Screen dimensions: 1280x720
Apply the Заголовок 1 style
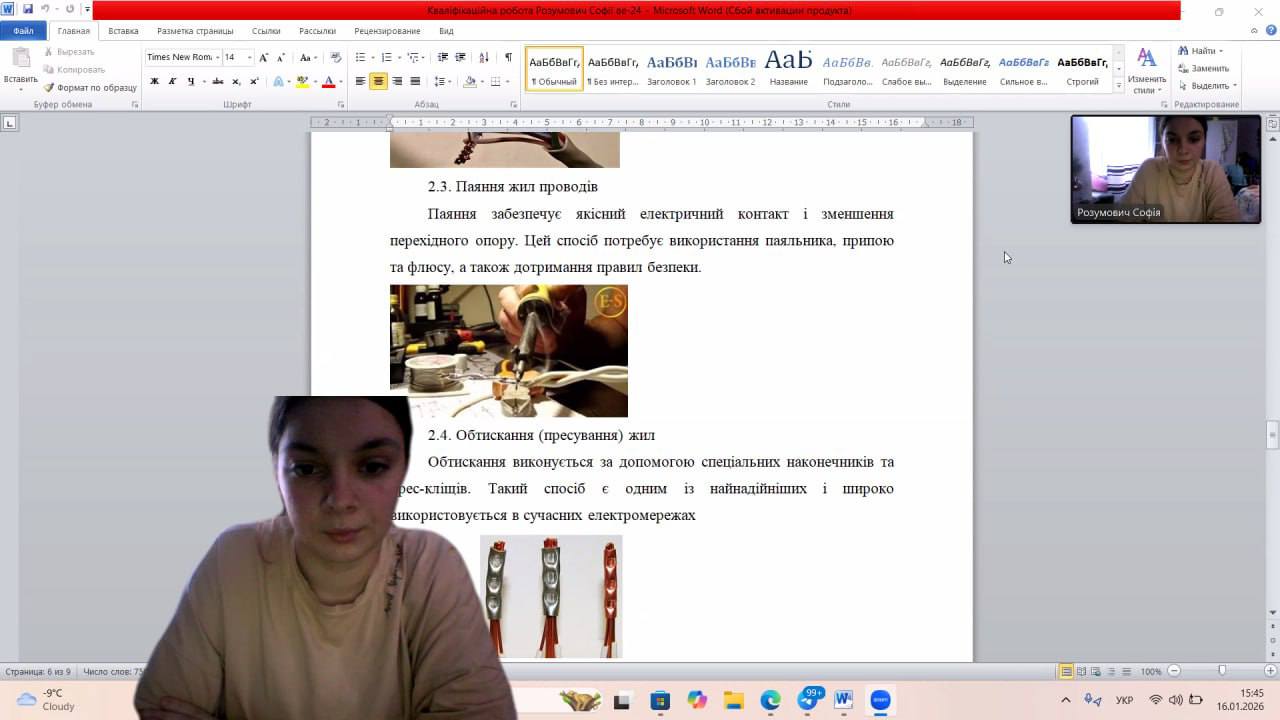671,68
